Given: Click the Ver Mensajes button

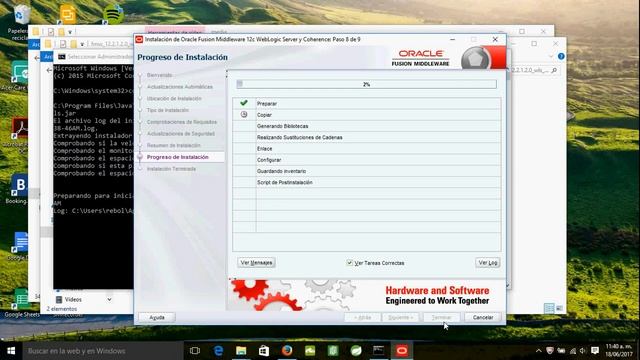Looking at the screenshot, I should pyautogui.click(x=256, y=262).
